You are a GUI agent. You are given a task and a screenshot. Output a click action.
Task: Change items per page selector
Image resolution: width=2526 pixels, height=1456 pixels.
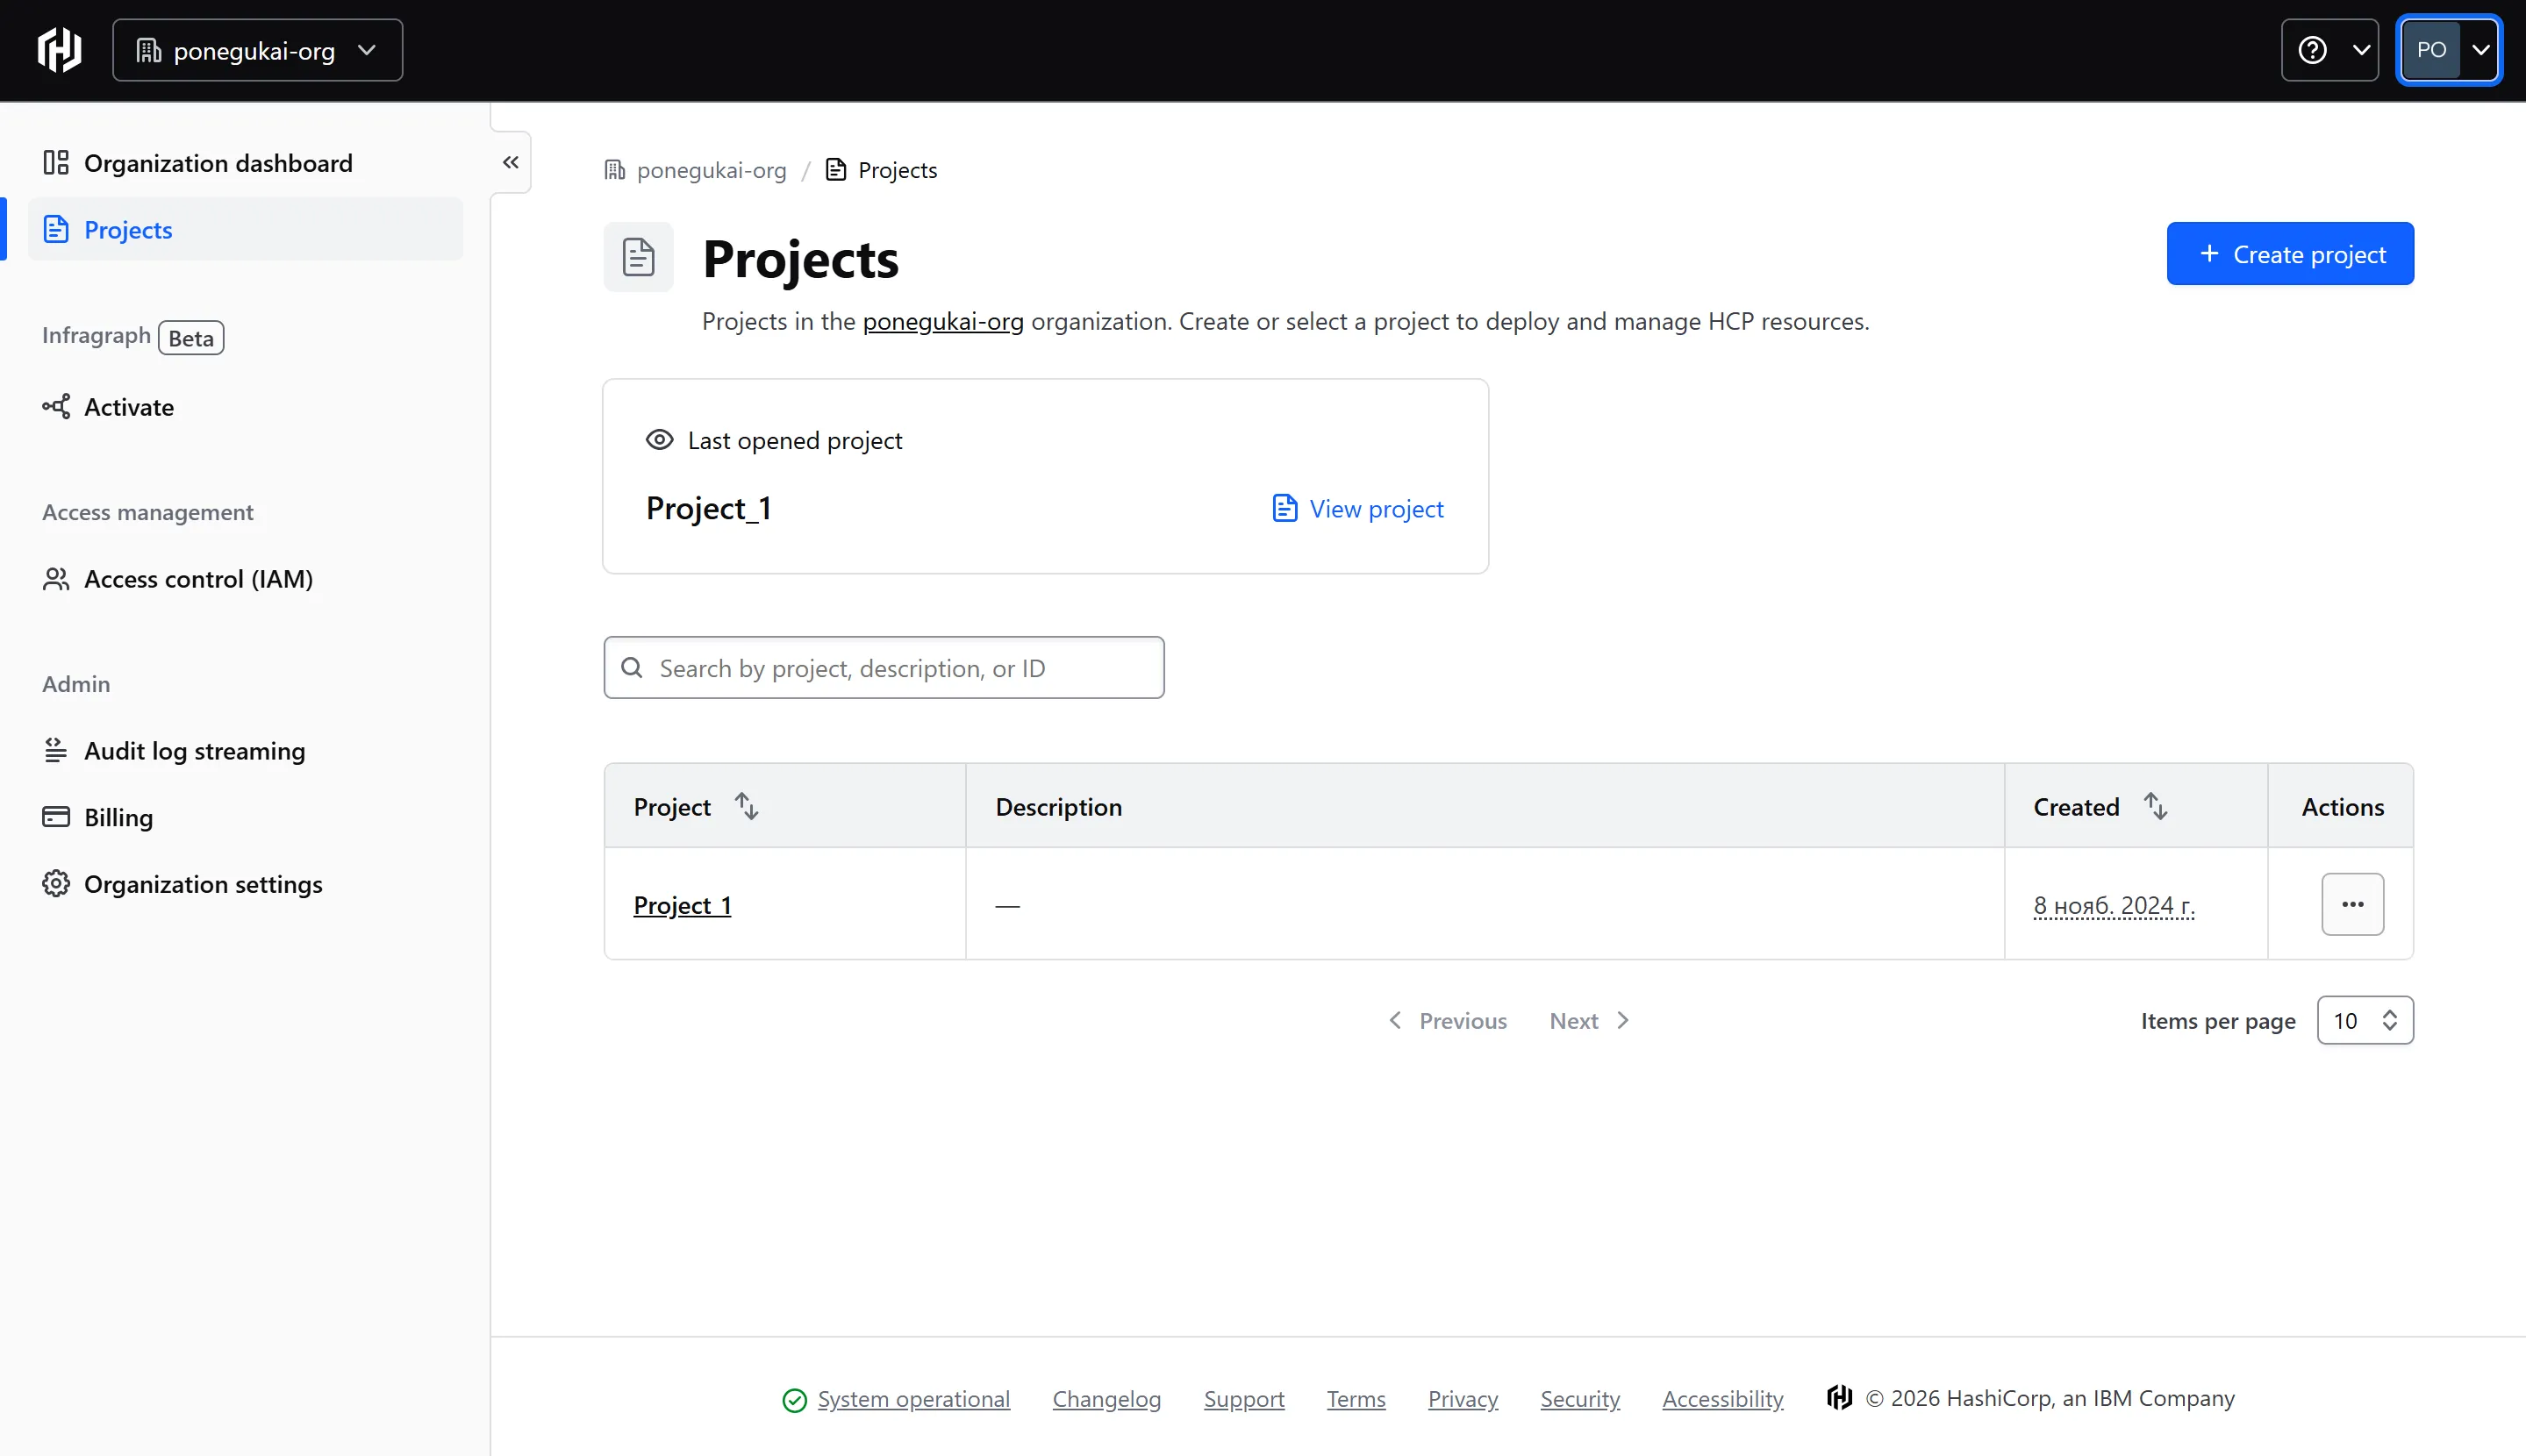click(2365, 1020)
